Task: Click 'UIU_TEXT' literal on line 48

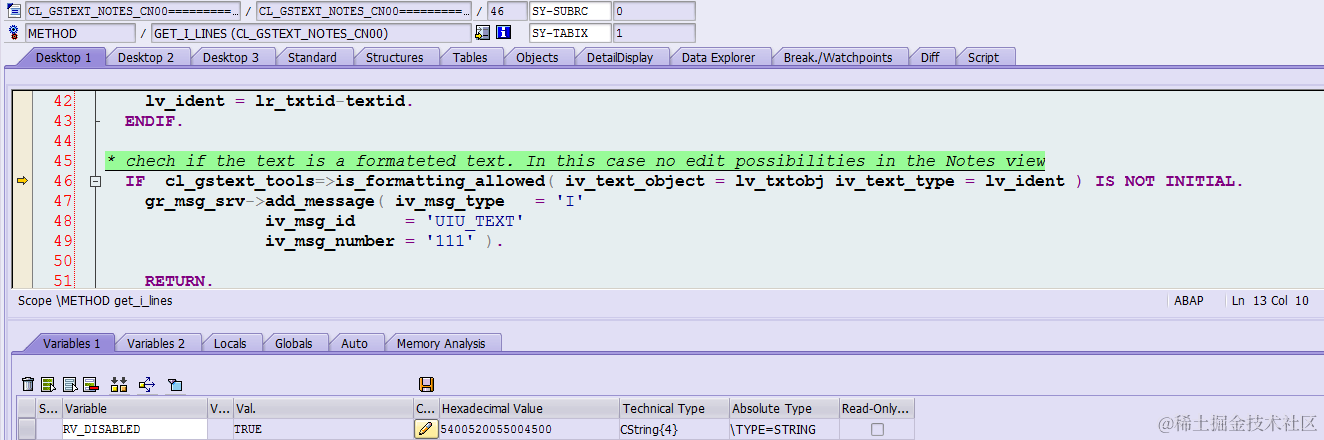Action: [474, 221]
